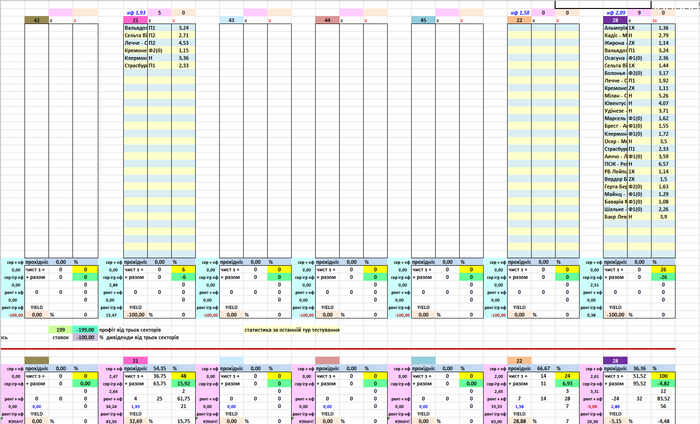Click the YIELD value -5,15
This screenshot has height=424, width=700.
click(x=616, y=421)
